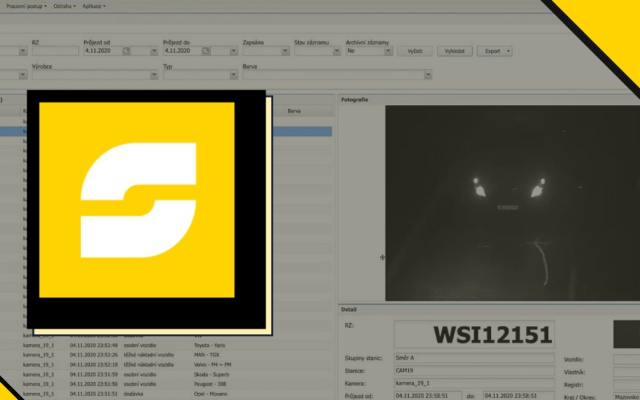
Task: Click the Export button
Action: coord(492,51)
